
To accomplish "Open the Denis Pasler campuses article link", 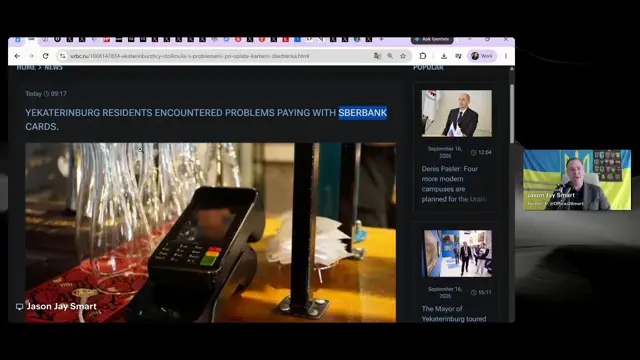I will pyautogui.click(x=453, y=184).
